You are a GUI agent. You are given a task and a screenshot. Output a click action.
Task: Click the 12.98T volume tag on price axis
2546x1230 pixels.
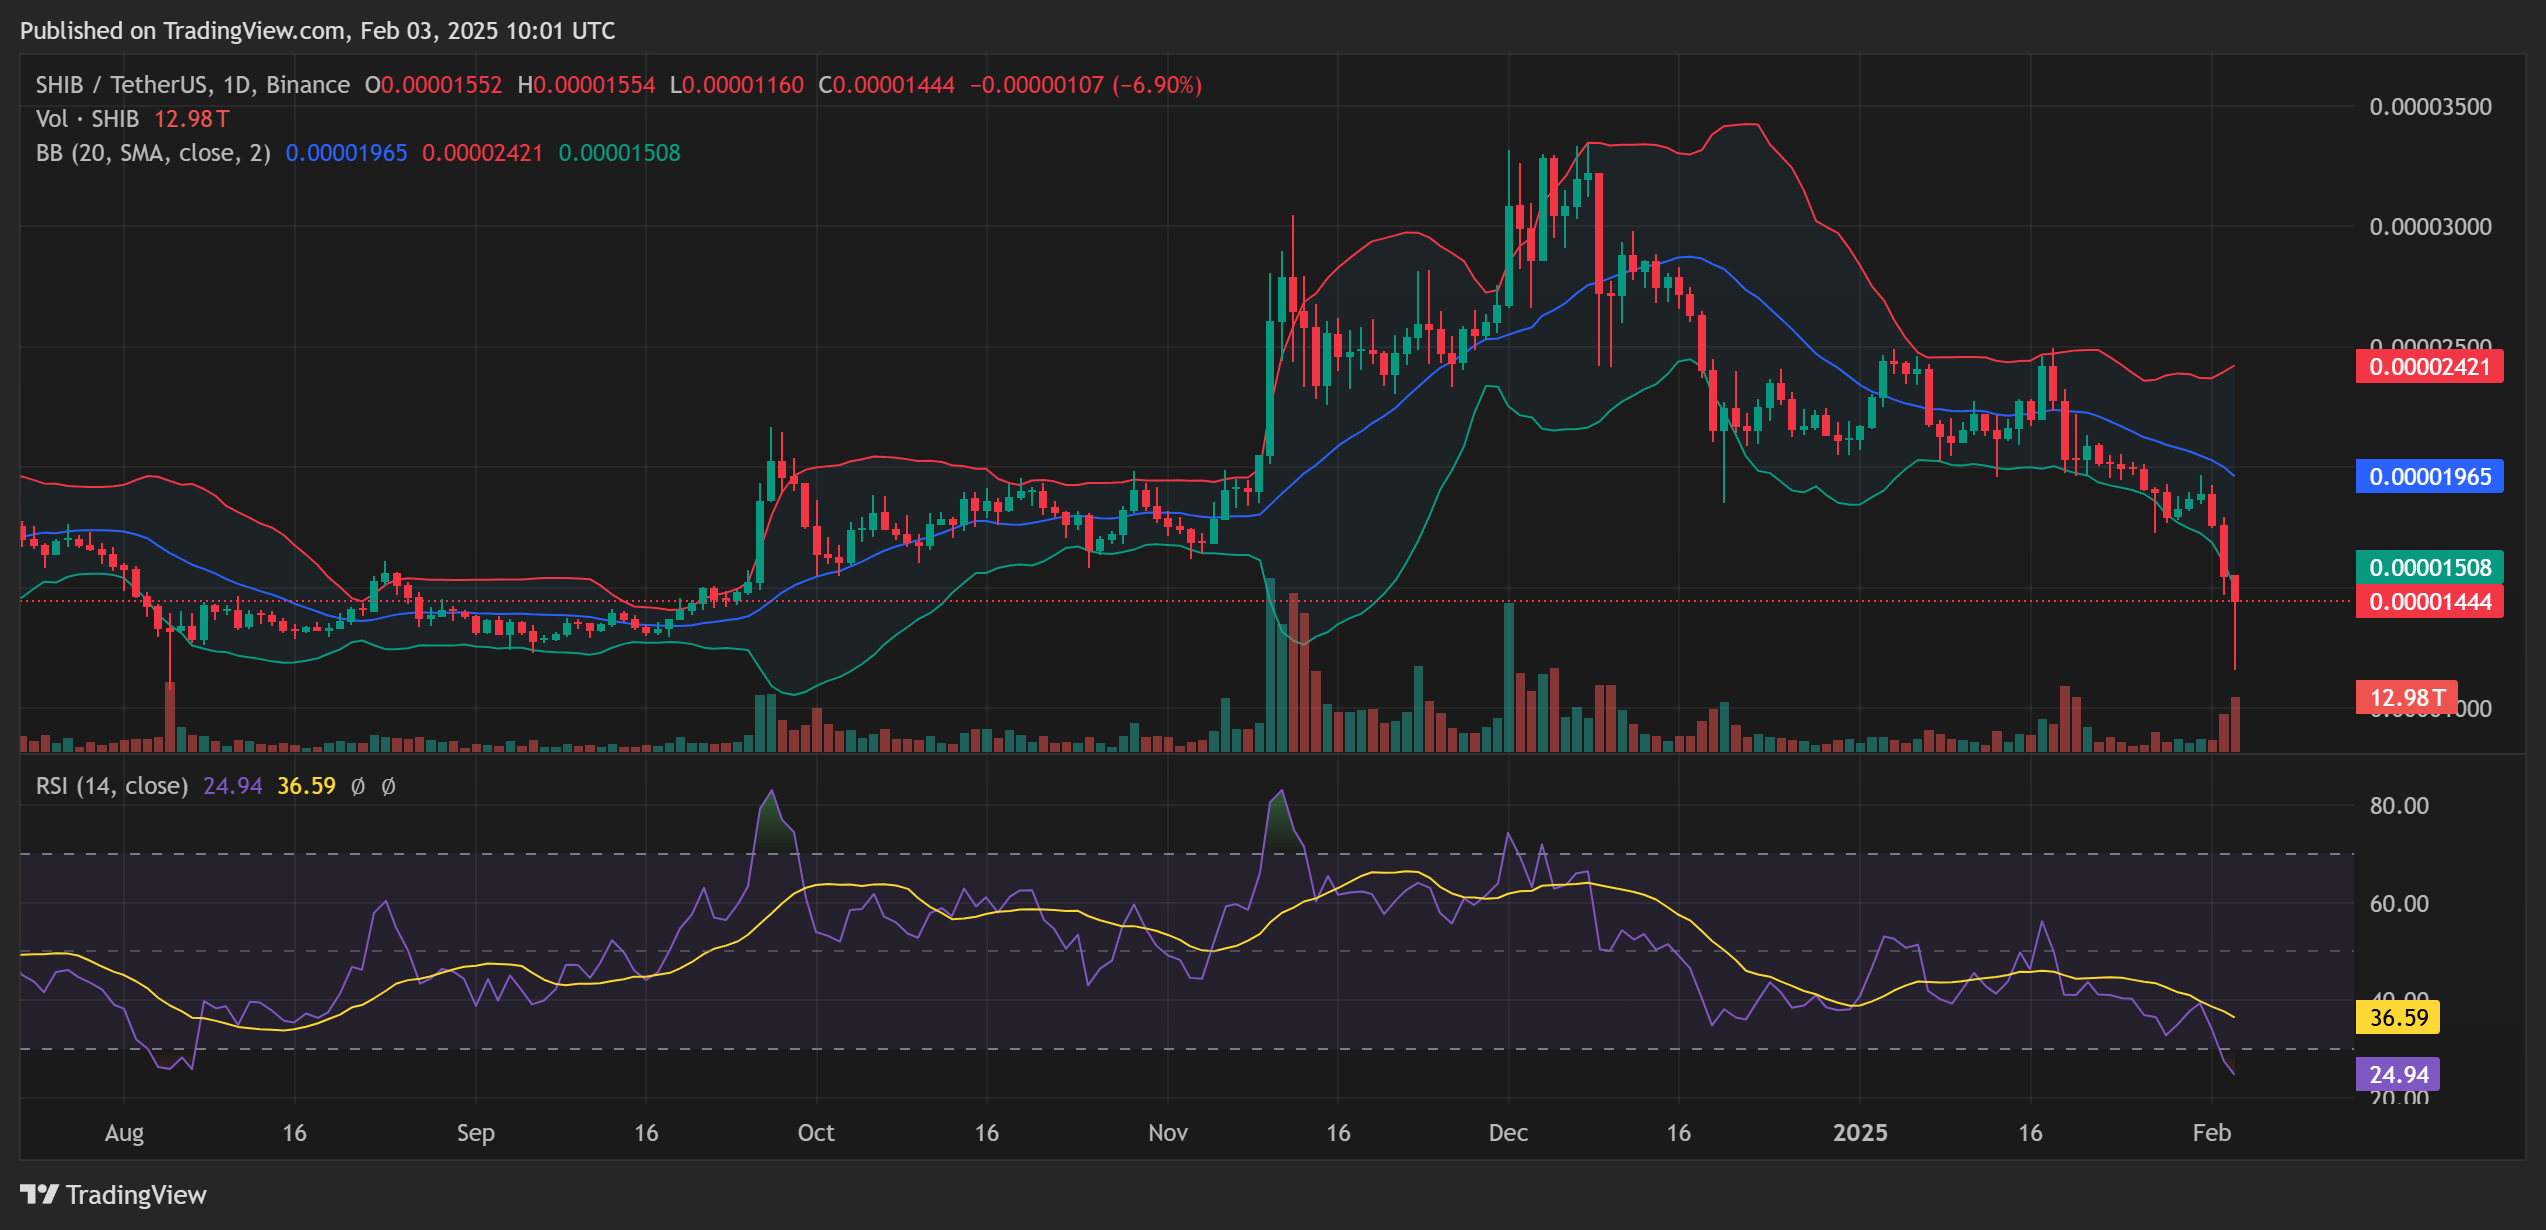pyautogui.click(x=2406, y=697)
